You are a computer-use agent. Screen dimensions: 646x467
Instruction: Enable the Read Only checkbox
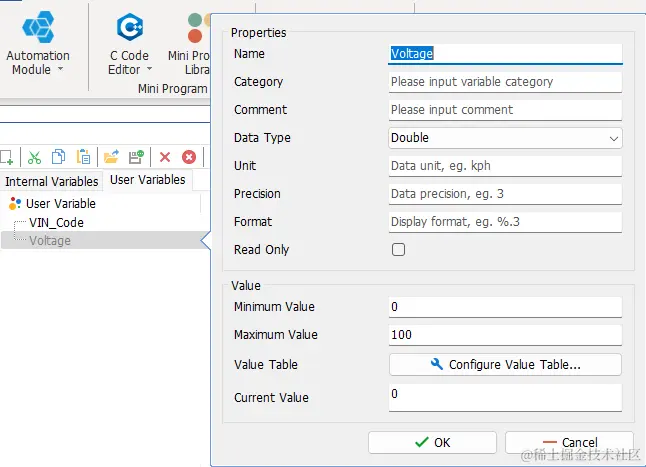[x=398, y=250]
